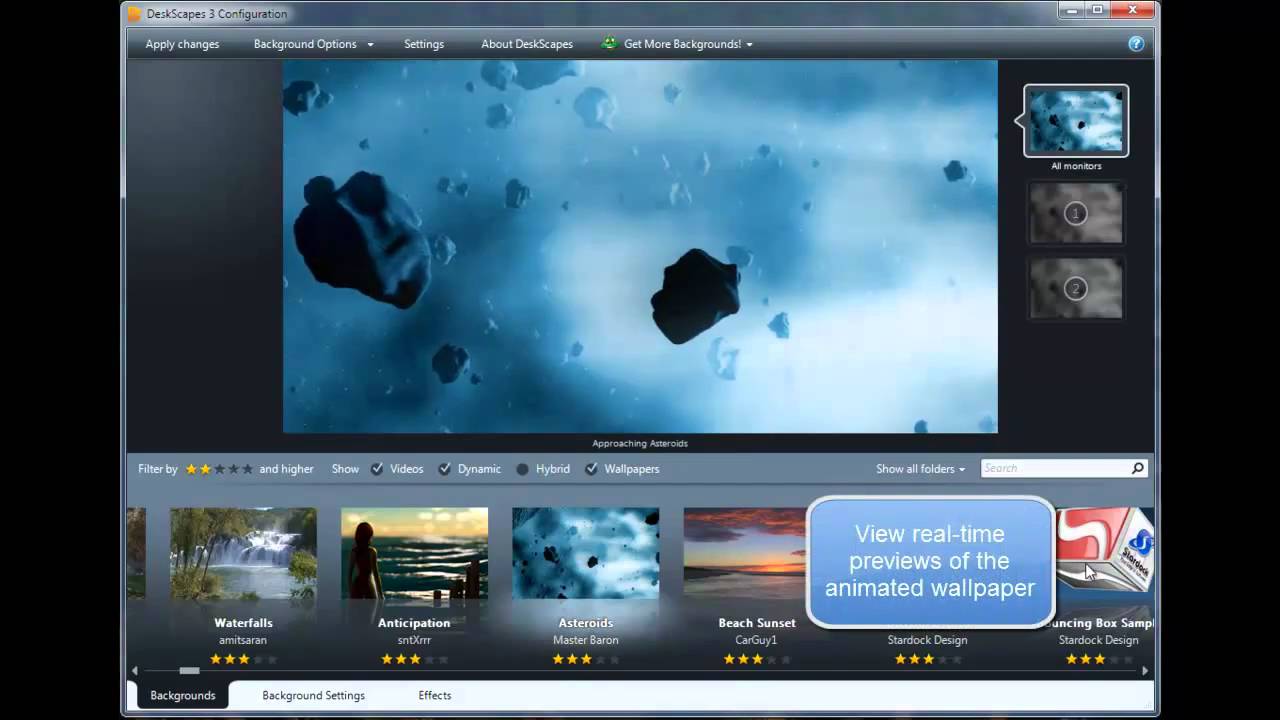Open About DeskScapes
This screenshot has height=720, width=1280.
[x=527, y=44]
